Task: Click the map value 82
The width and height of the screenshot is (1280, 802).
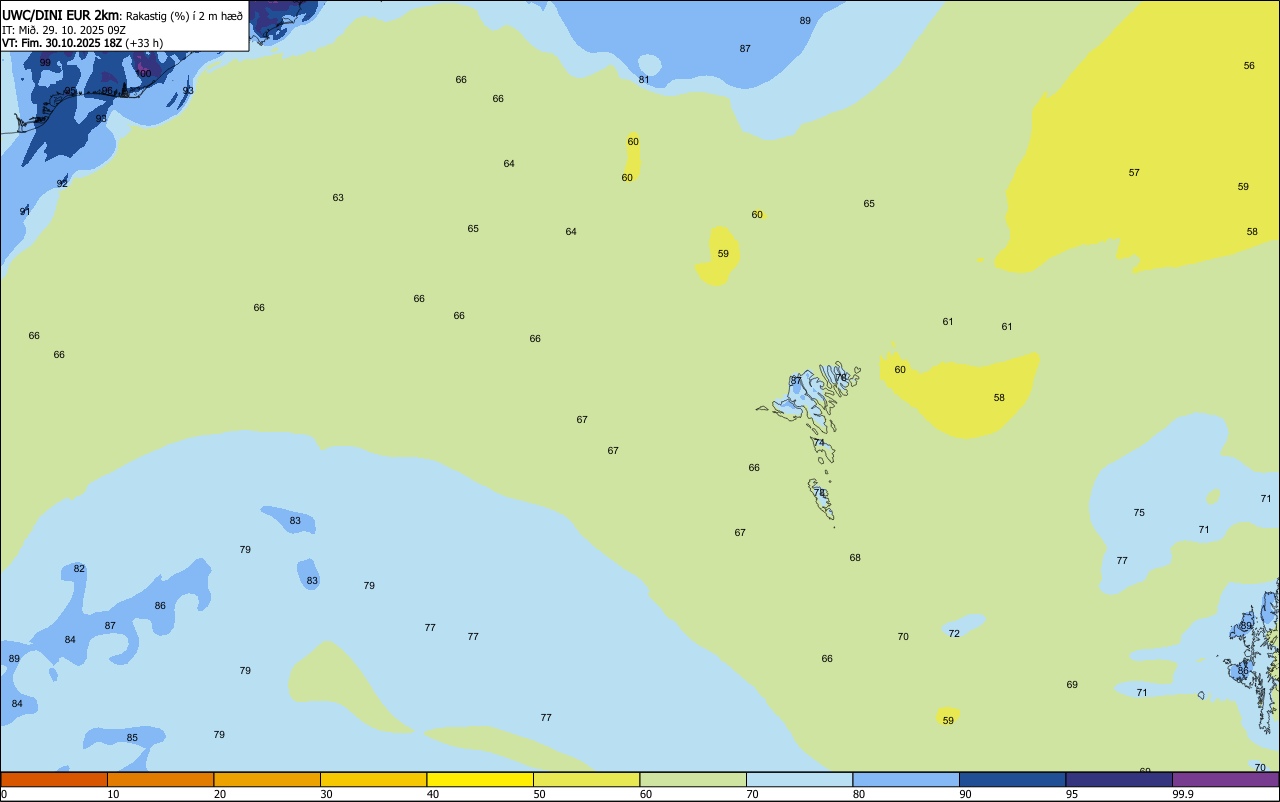Action: click(x=79, y=568)
